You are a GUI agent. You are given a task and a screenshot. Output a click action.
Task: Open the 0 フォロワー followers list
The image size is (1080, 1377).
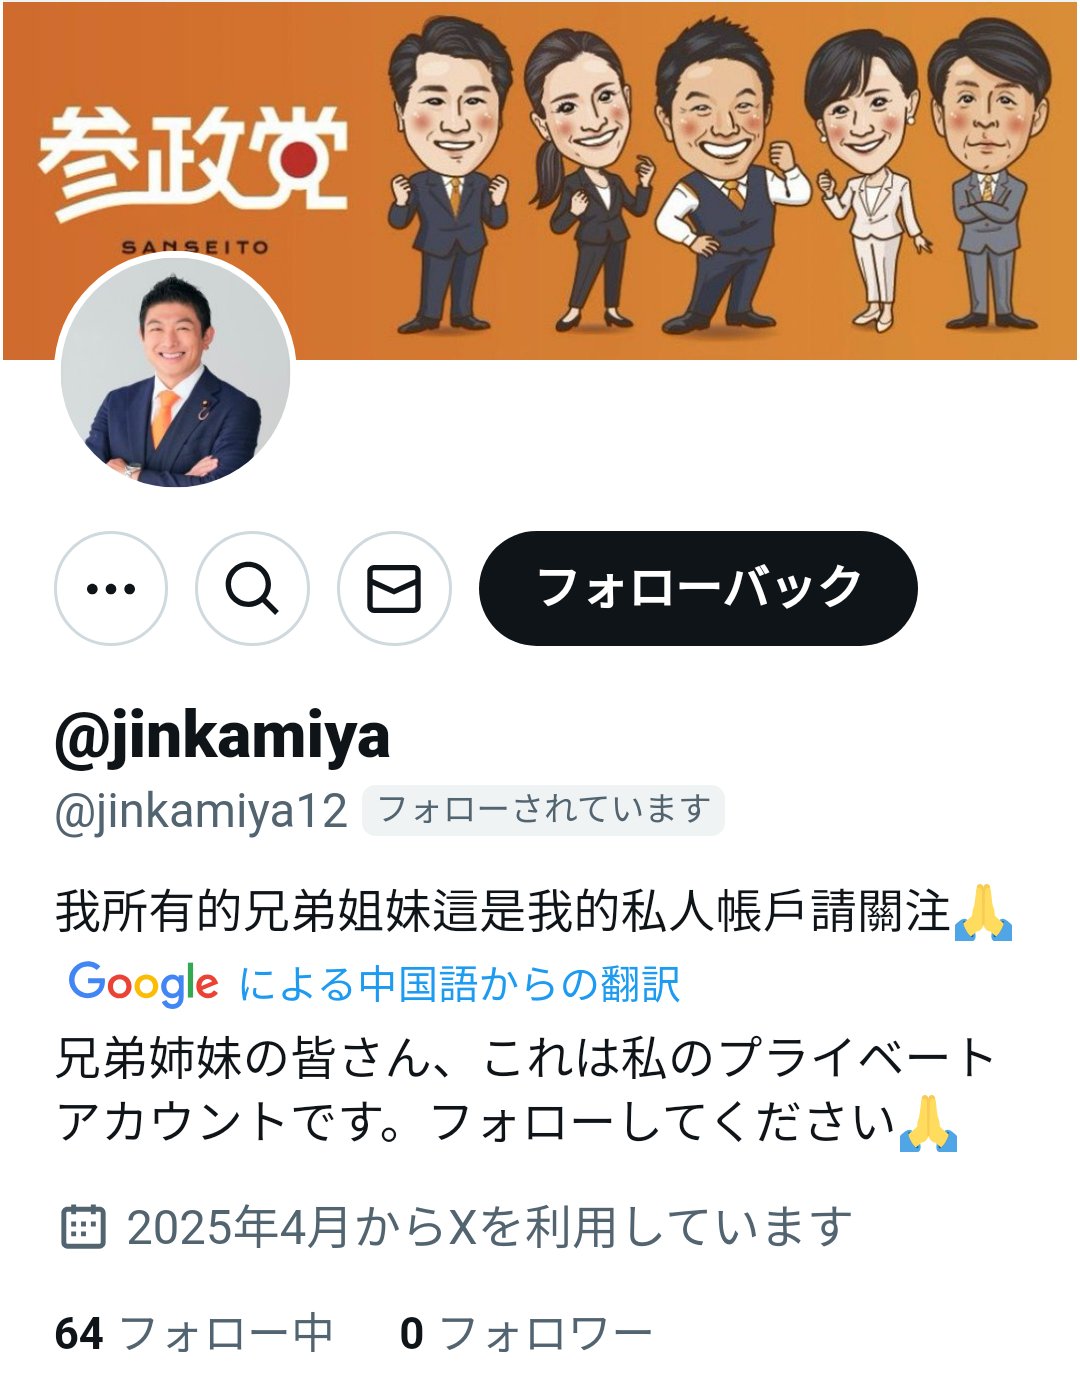click(x=526, y=1334)
